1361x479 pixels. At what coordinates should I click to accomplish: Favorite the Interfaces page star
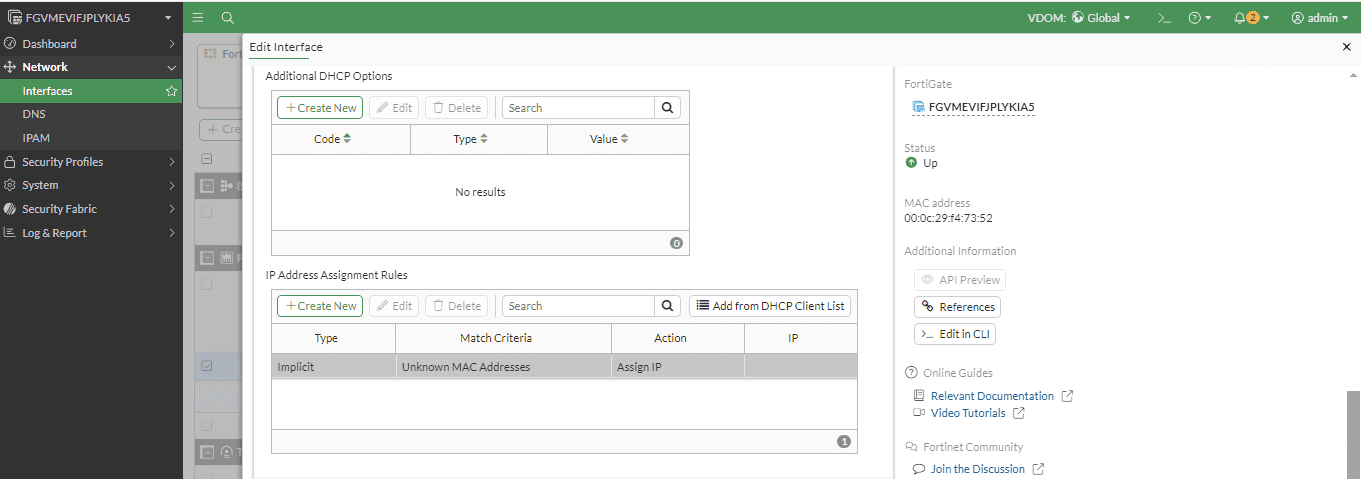tap(171, 91)
